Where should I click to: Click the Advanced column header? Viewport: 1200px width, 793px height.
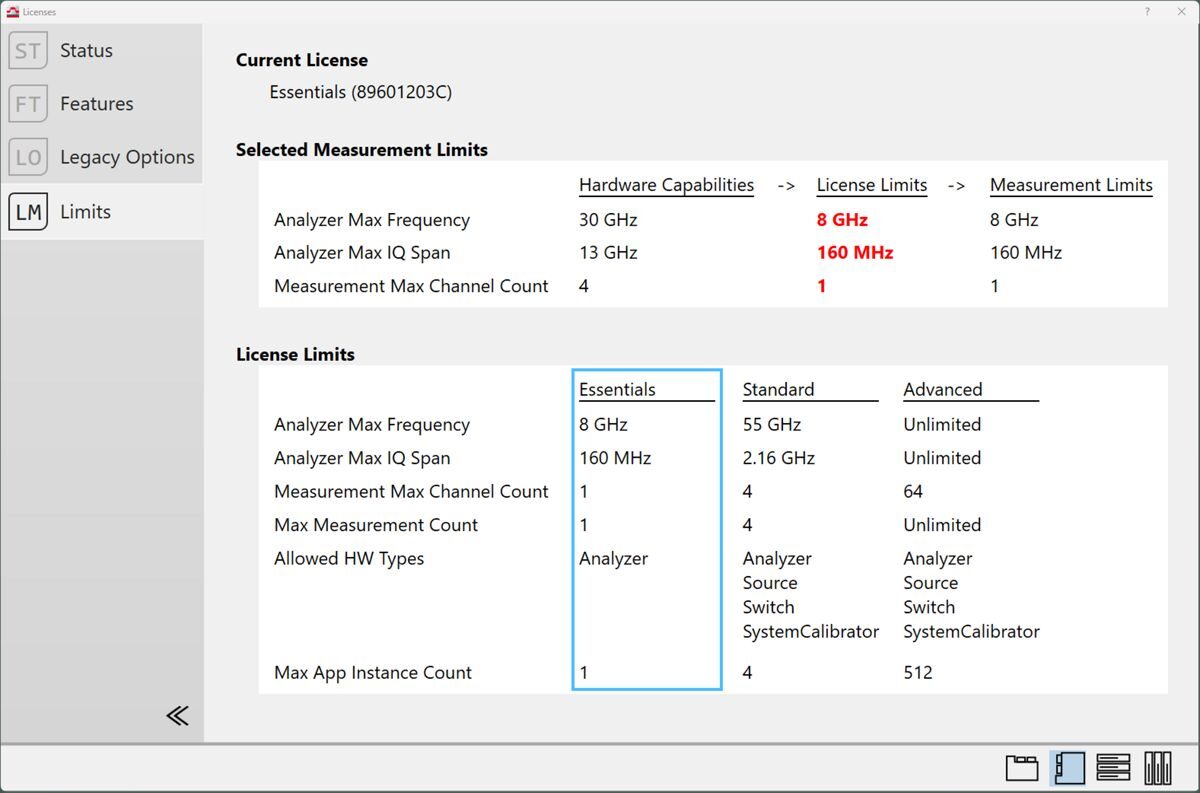(x=943, y=390)
